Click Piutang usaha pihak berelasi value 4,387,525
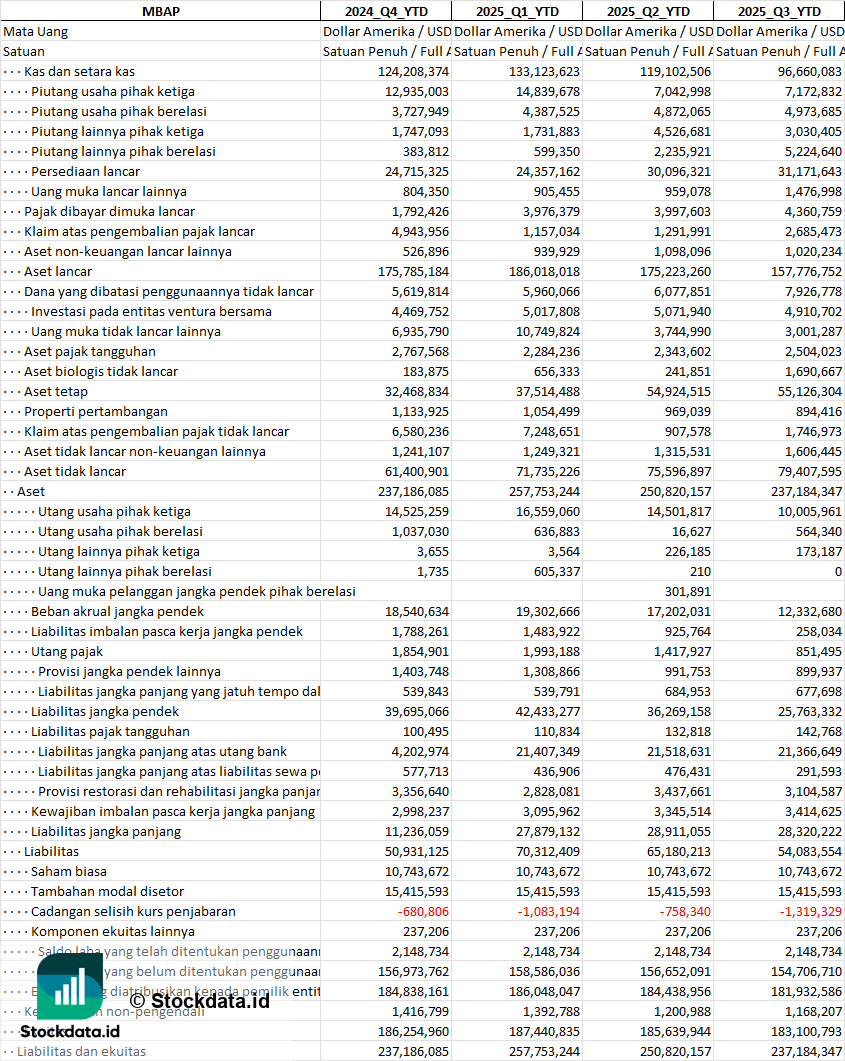845x1061 pixels. (x=551, y=111)
